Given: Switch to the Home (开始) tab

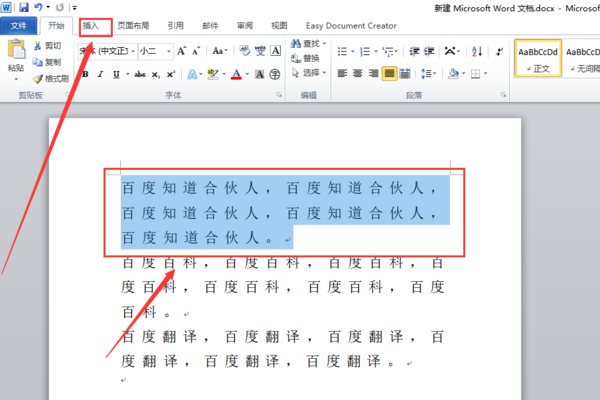Looking at the screenshot, I should click(x=56, y=26).
